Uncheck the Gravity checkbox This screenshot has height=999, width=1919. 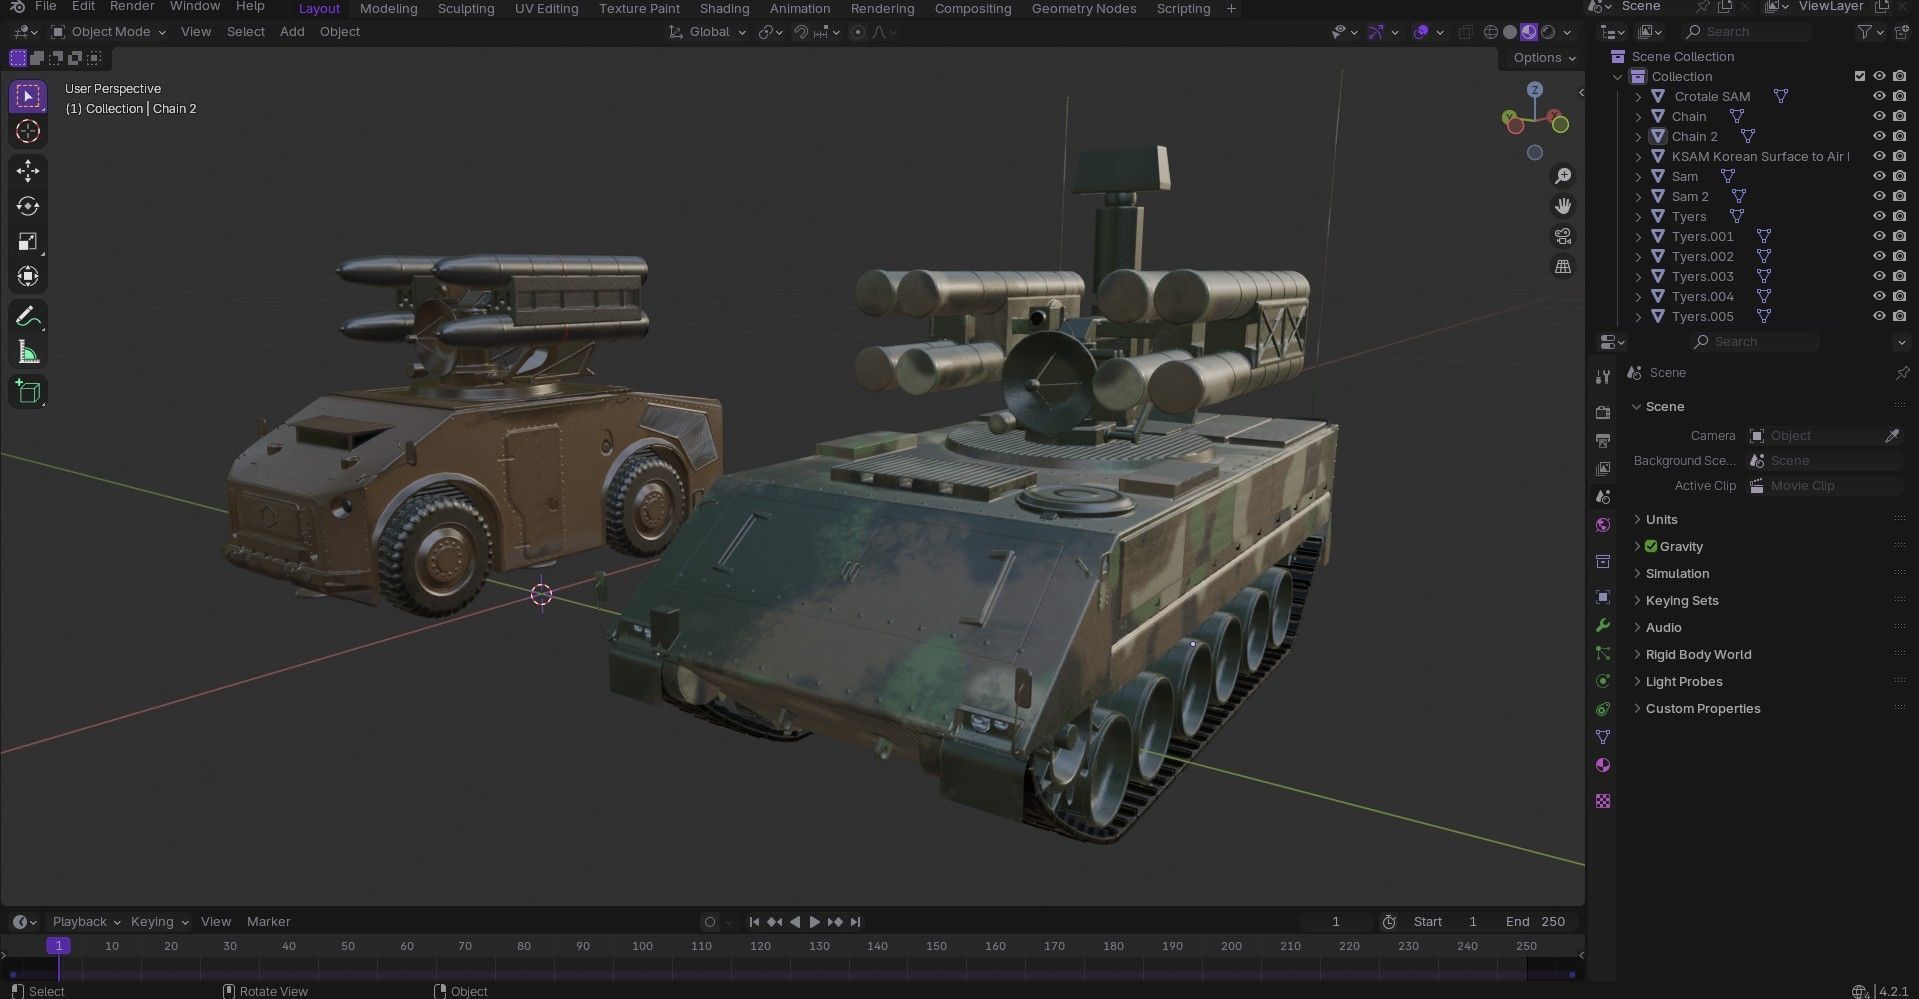click(x=1651, y=546)
